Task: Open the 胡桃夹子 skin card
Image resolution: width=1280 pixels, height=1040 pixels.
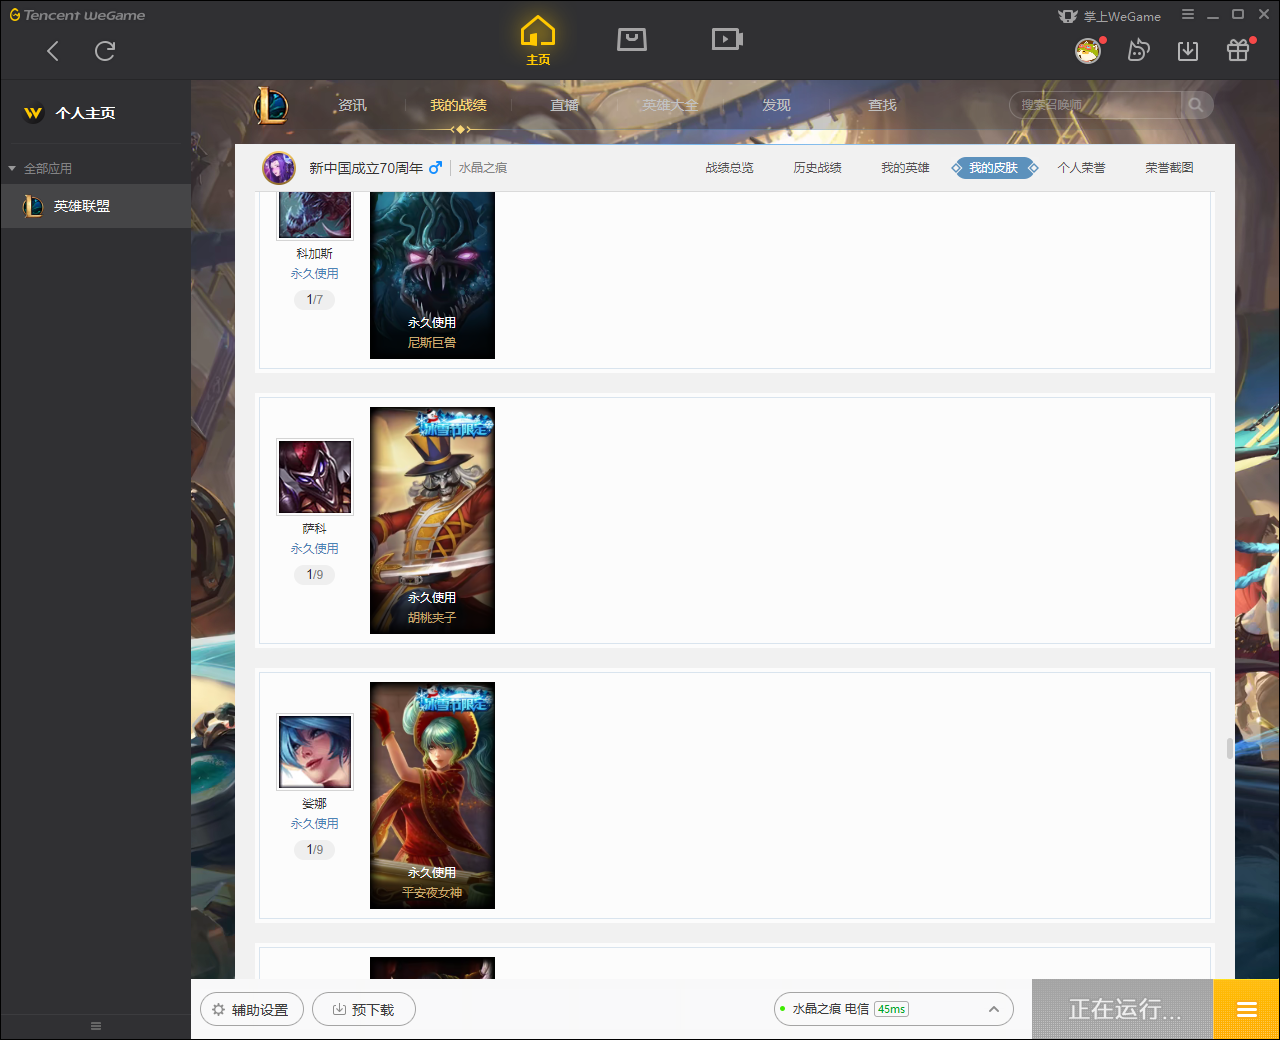Action: tap(432, 520)
